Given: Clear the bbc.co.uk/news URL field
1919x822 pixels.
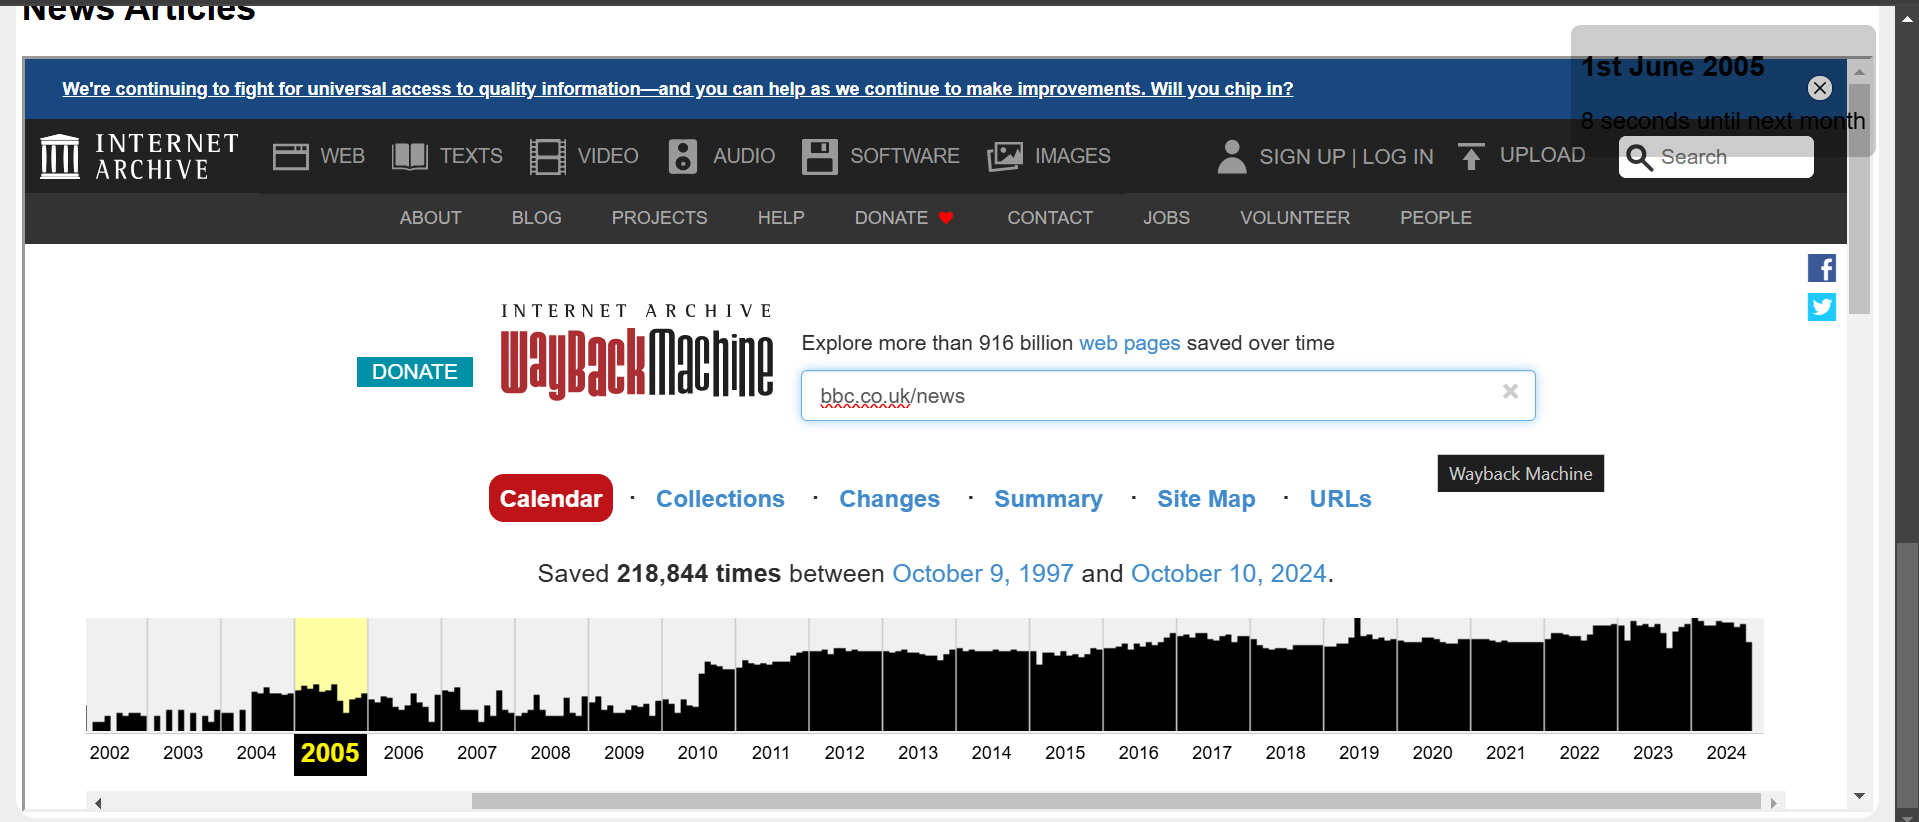Looking at the screenshot, I should click(x=1510, y=391).
